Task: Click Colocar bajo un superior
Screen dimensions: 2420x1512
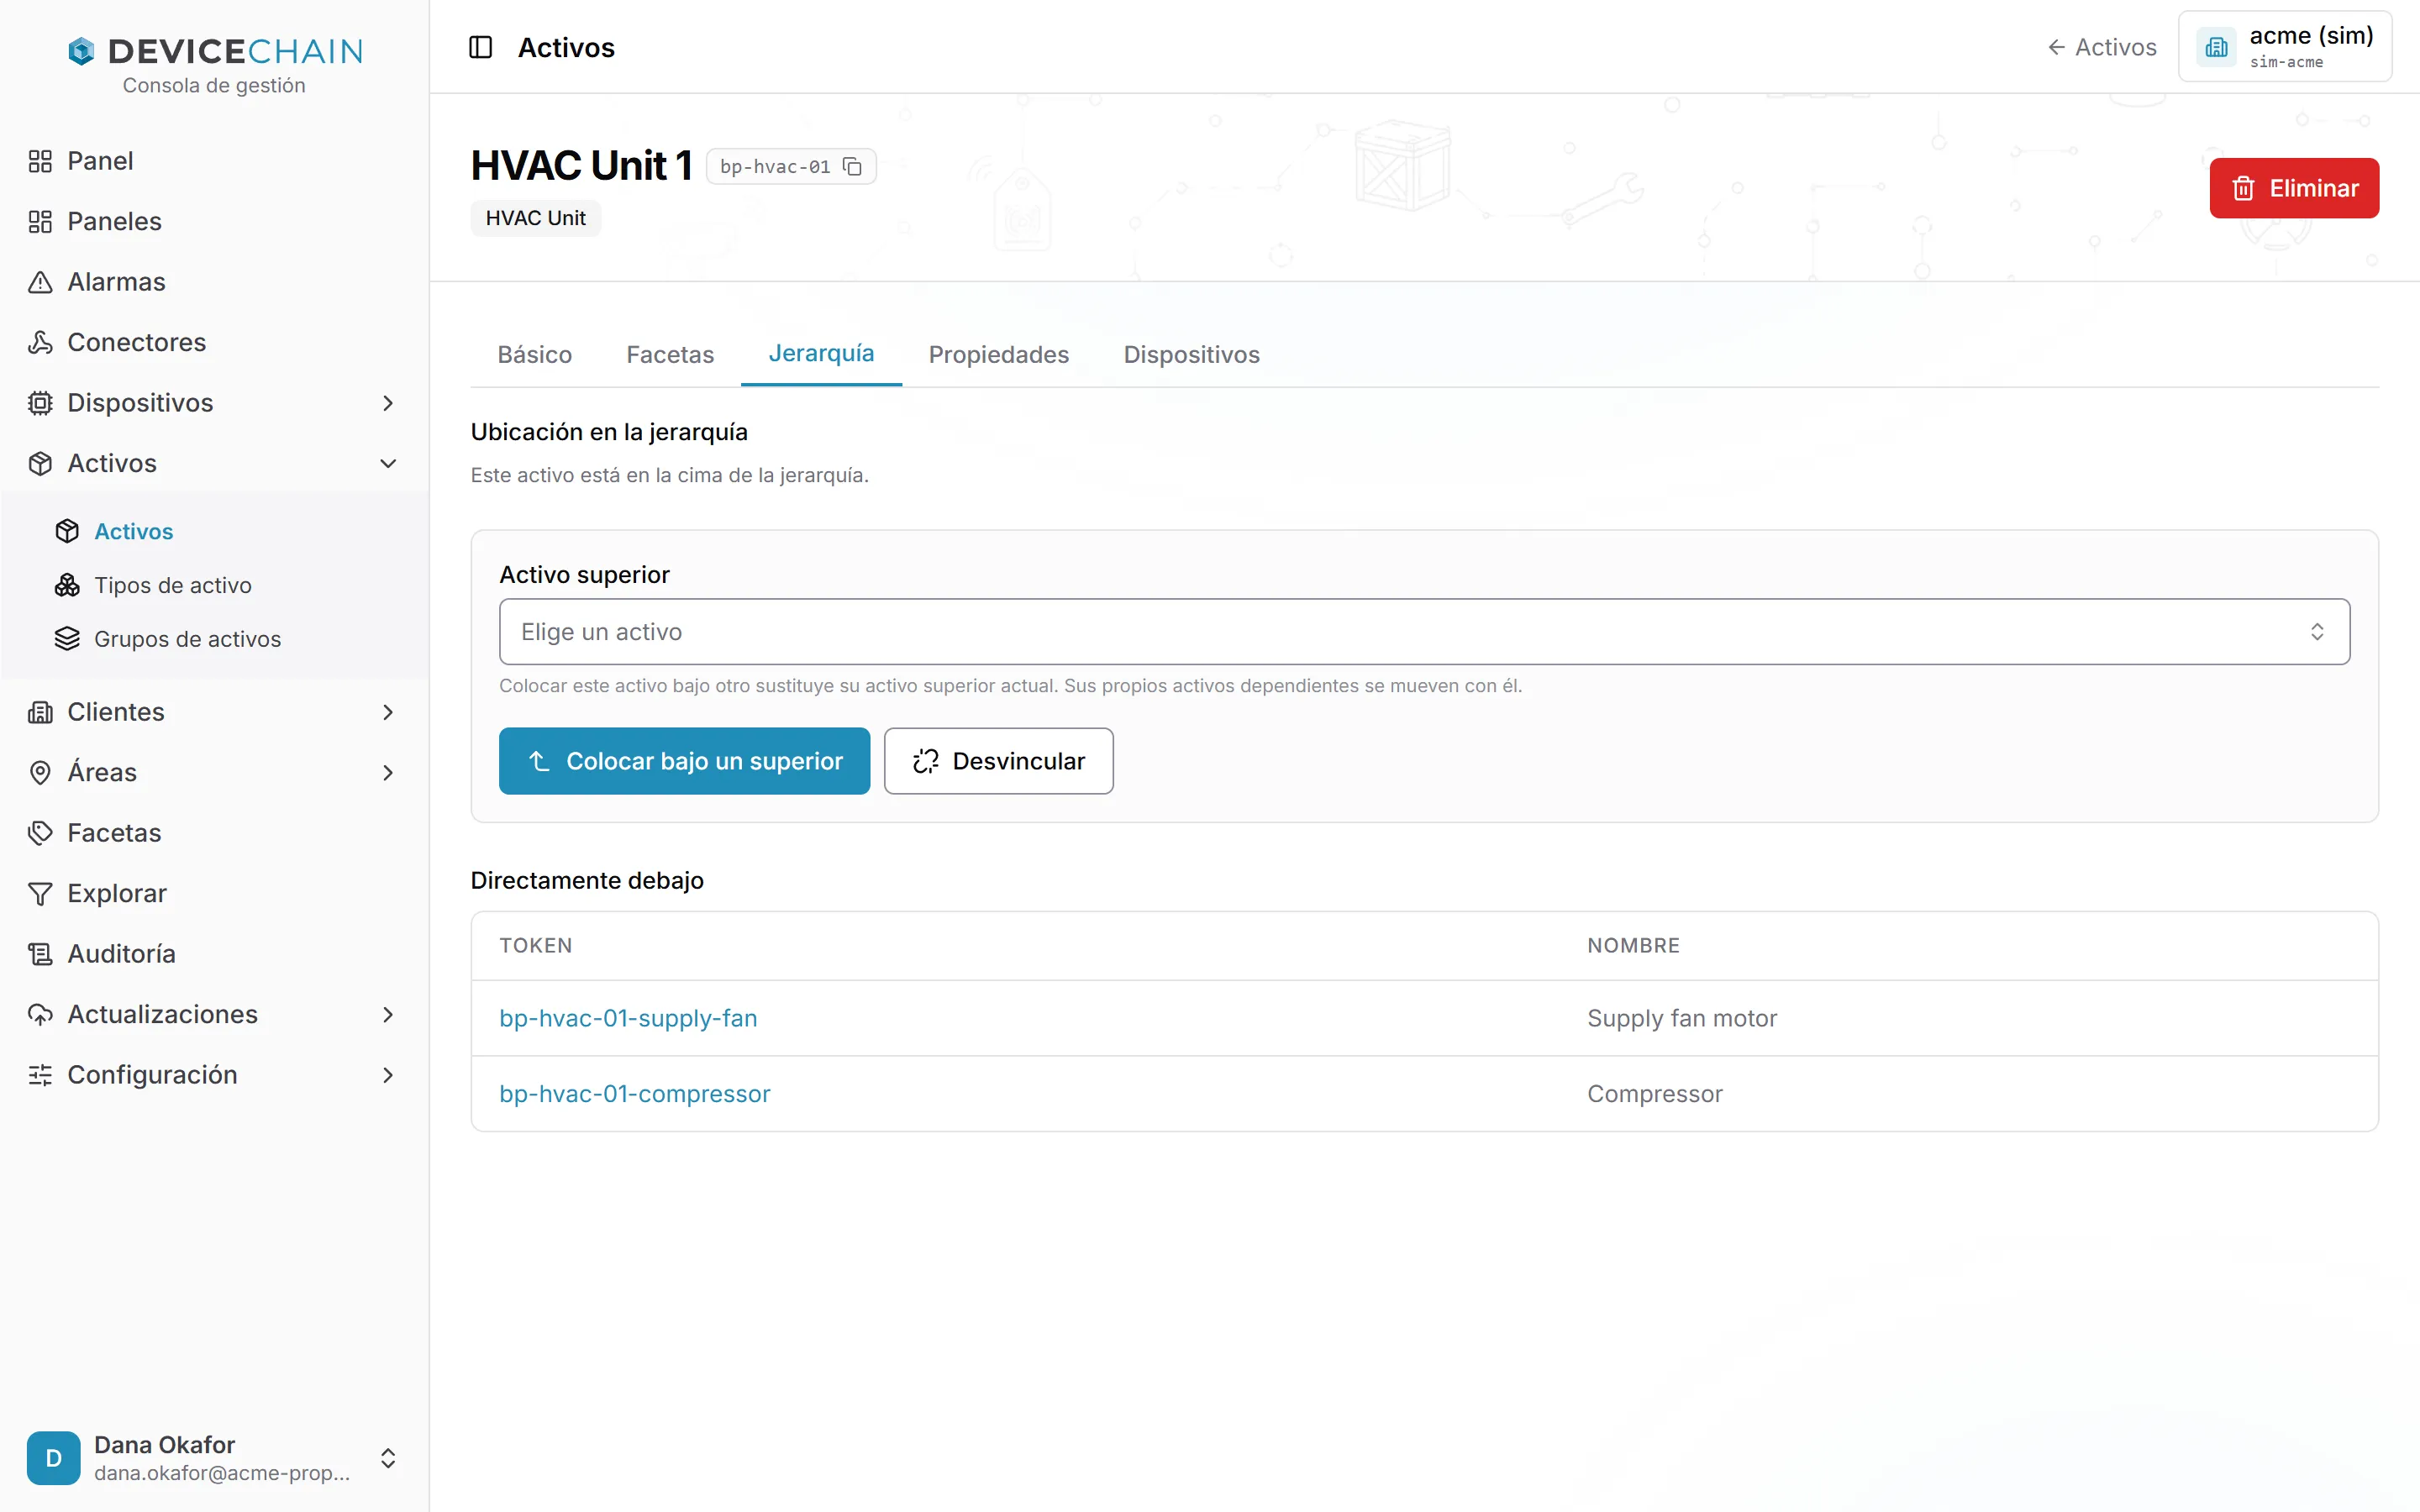Action: 684,761
